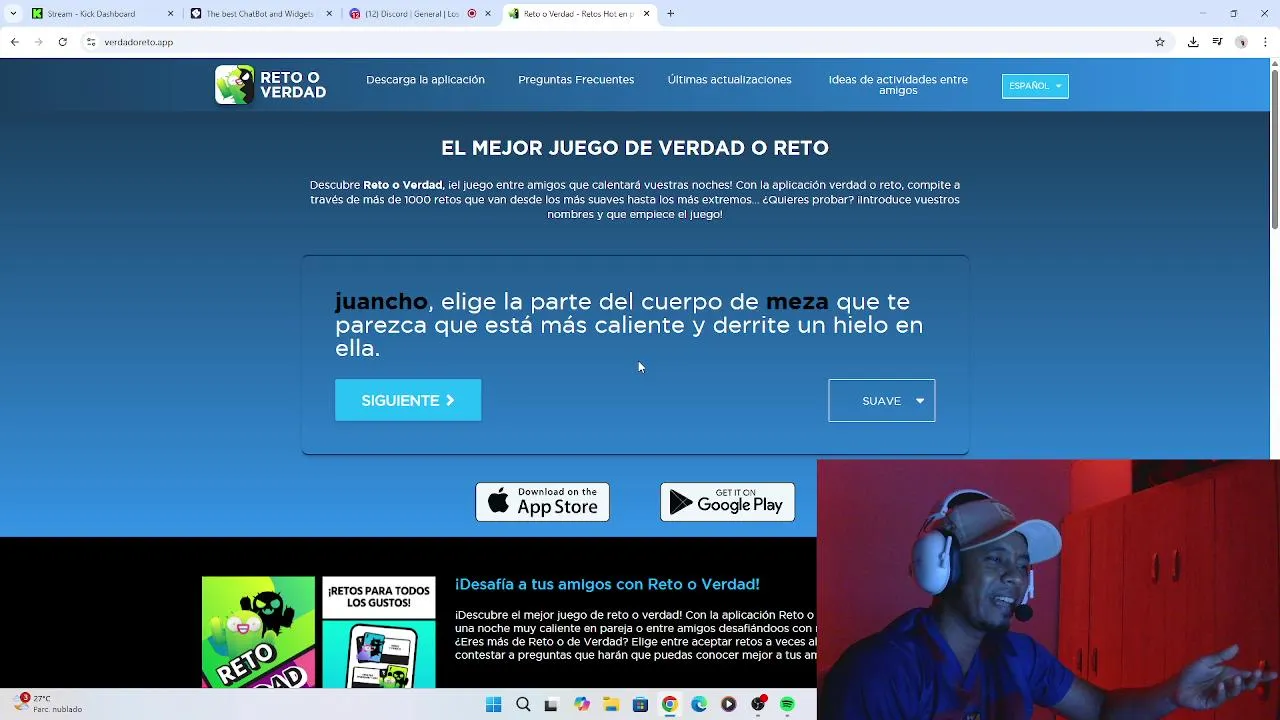Switch to The best ChatBot and Widgets tab
This screenshot has width=1280, height=720.
[259, 14]
